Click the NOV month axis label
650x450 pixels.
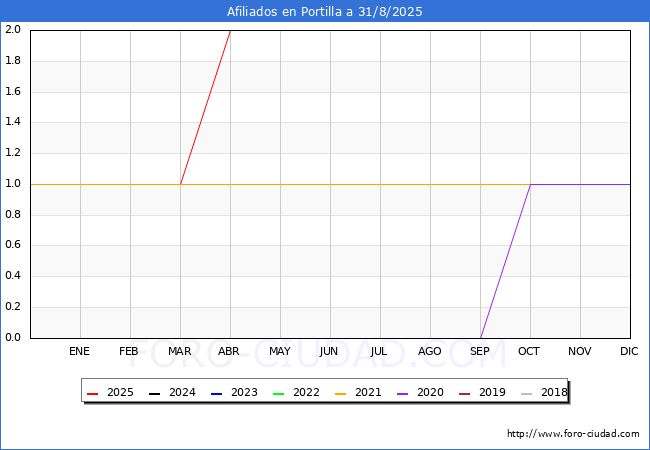580,351
